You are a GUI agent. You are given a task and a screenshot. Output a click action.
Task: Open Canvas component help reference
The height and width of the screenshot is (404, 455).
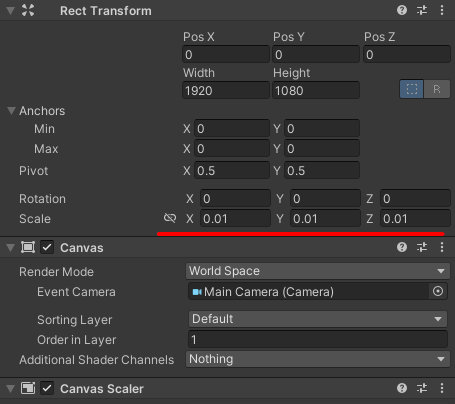(402, 247)
